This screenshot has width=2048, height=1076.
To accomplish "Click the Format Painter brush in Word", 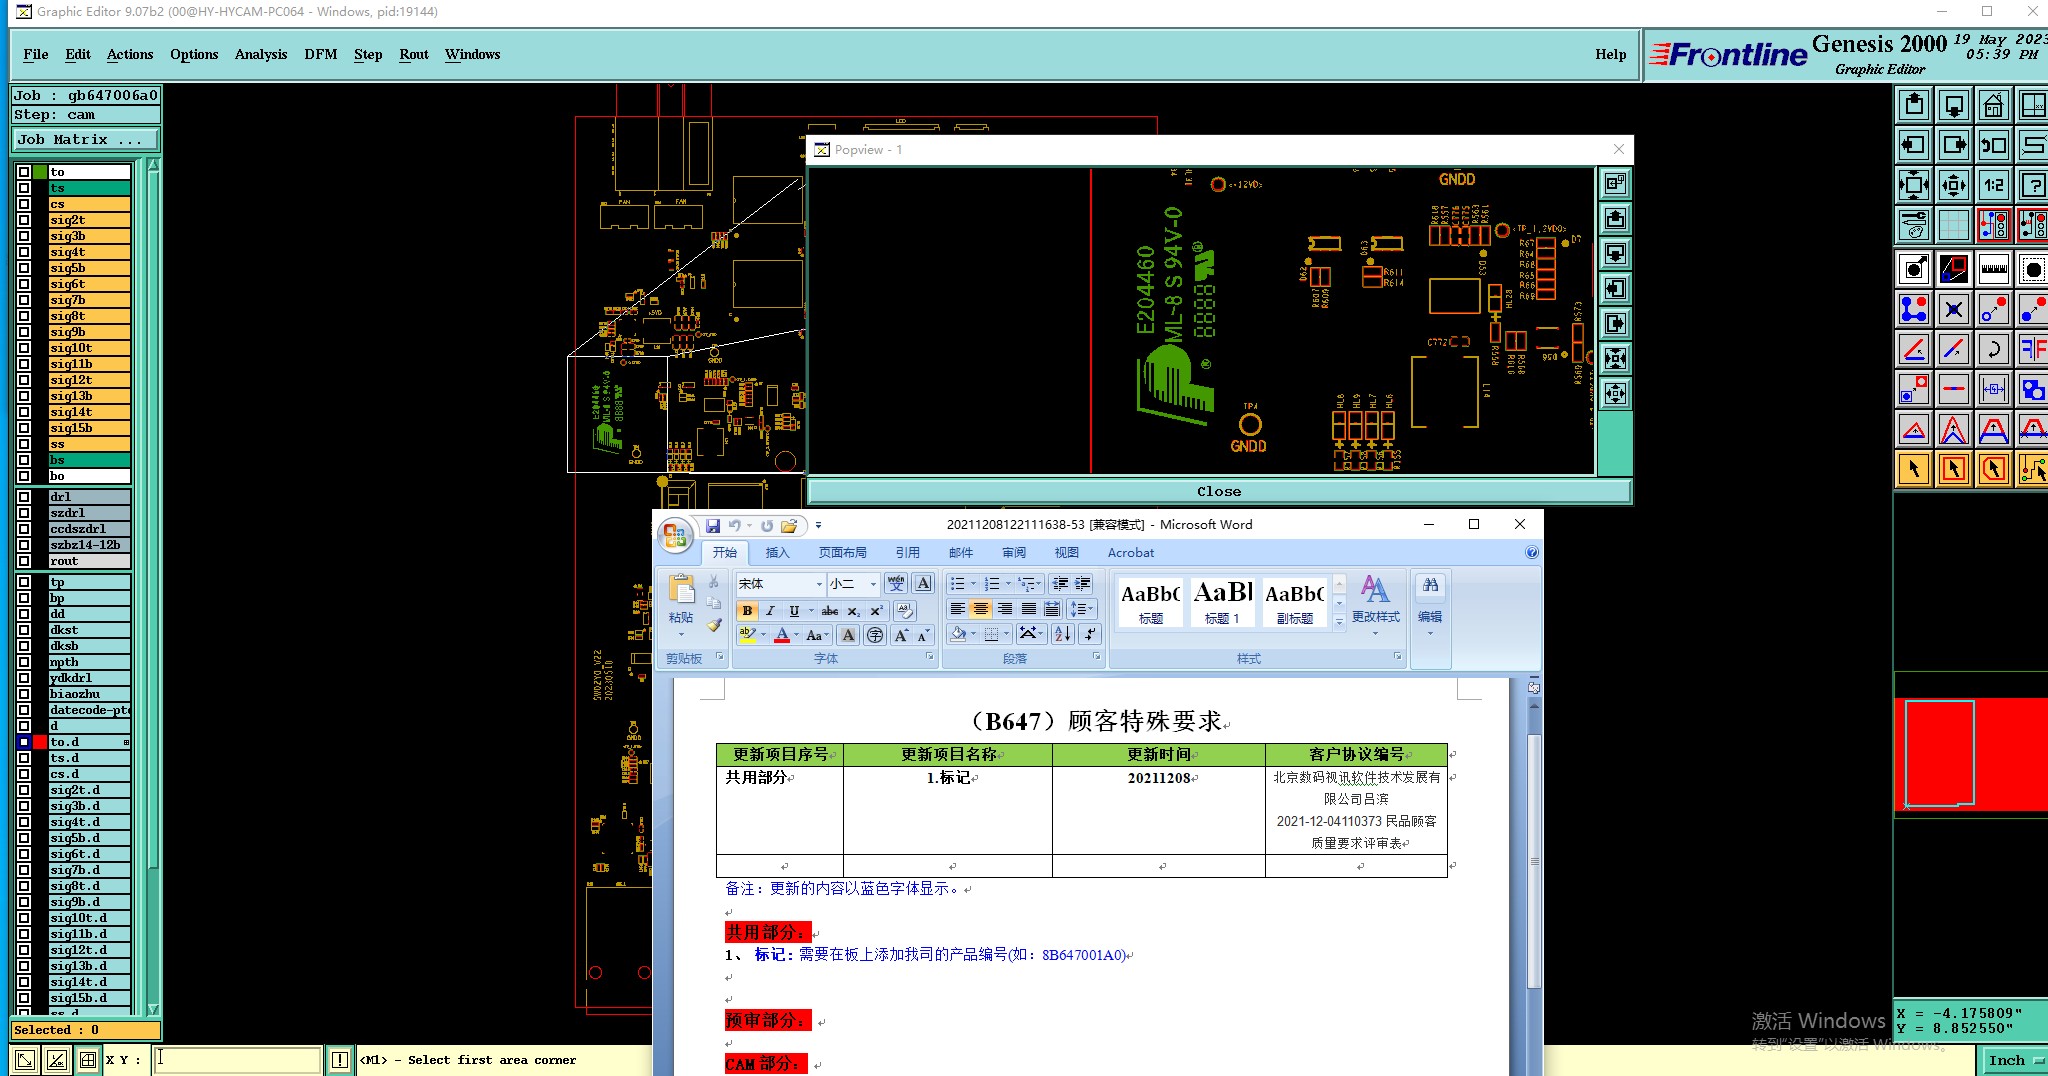I will [x=714, y=626].
